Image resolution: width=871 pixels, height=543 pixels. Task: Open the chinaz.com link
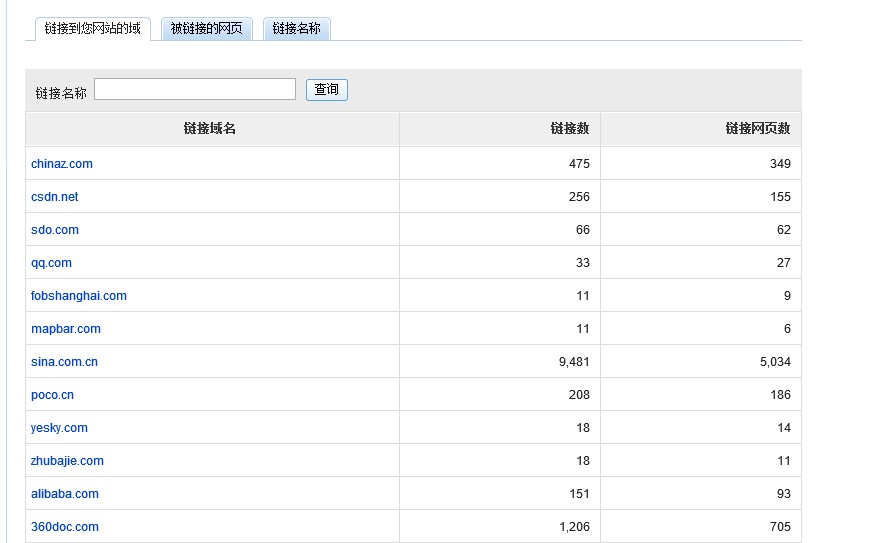[x=62, y=164]
